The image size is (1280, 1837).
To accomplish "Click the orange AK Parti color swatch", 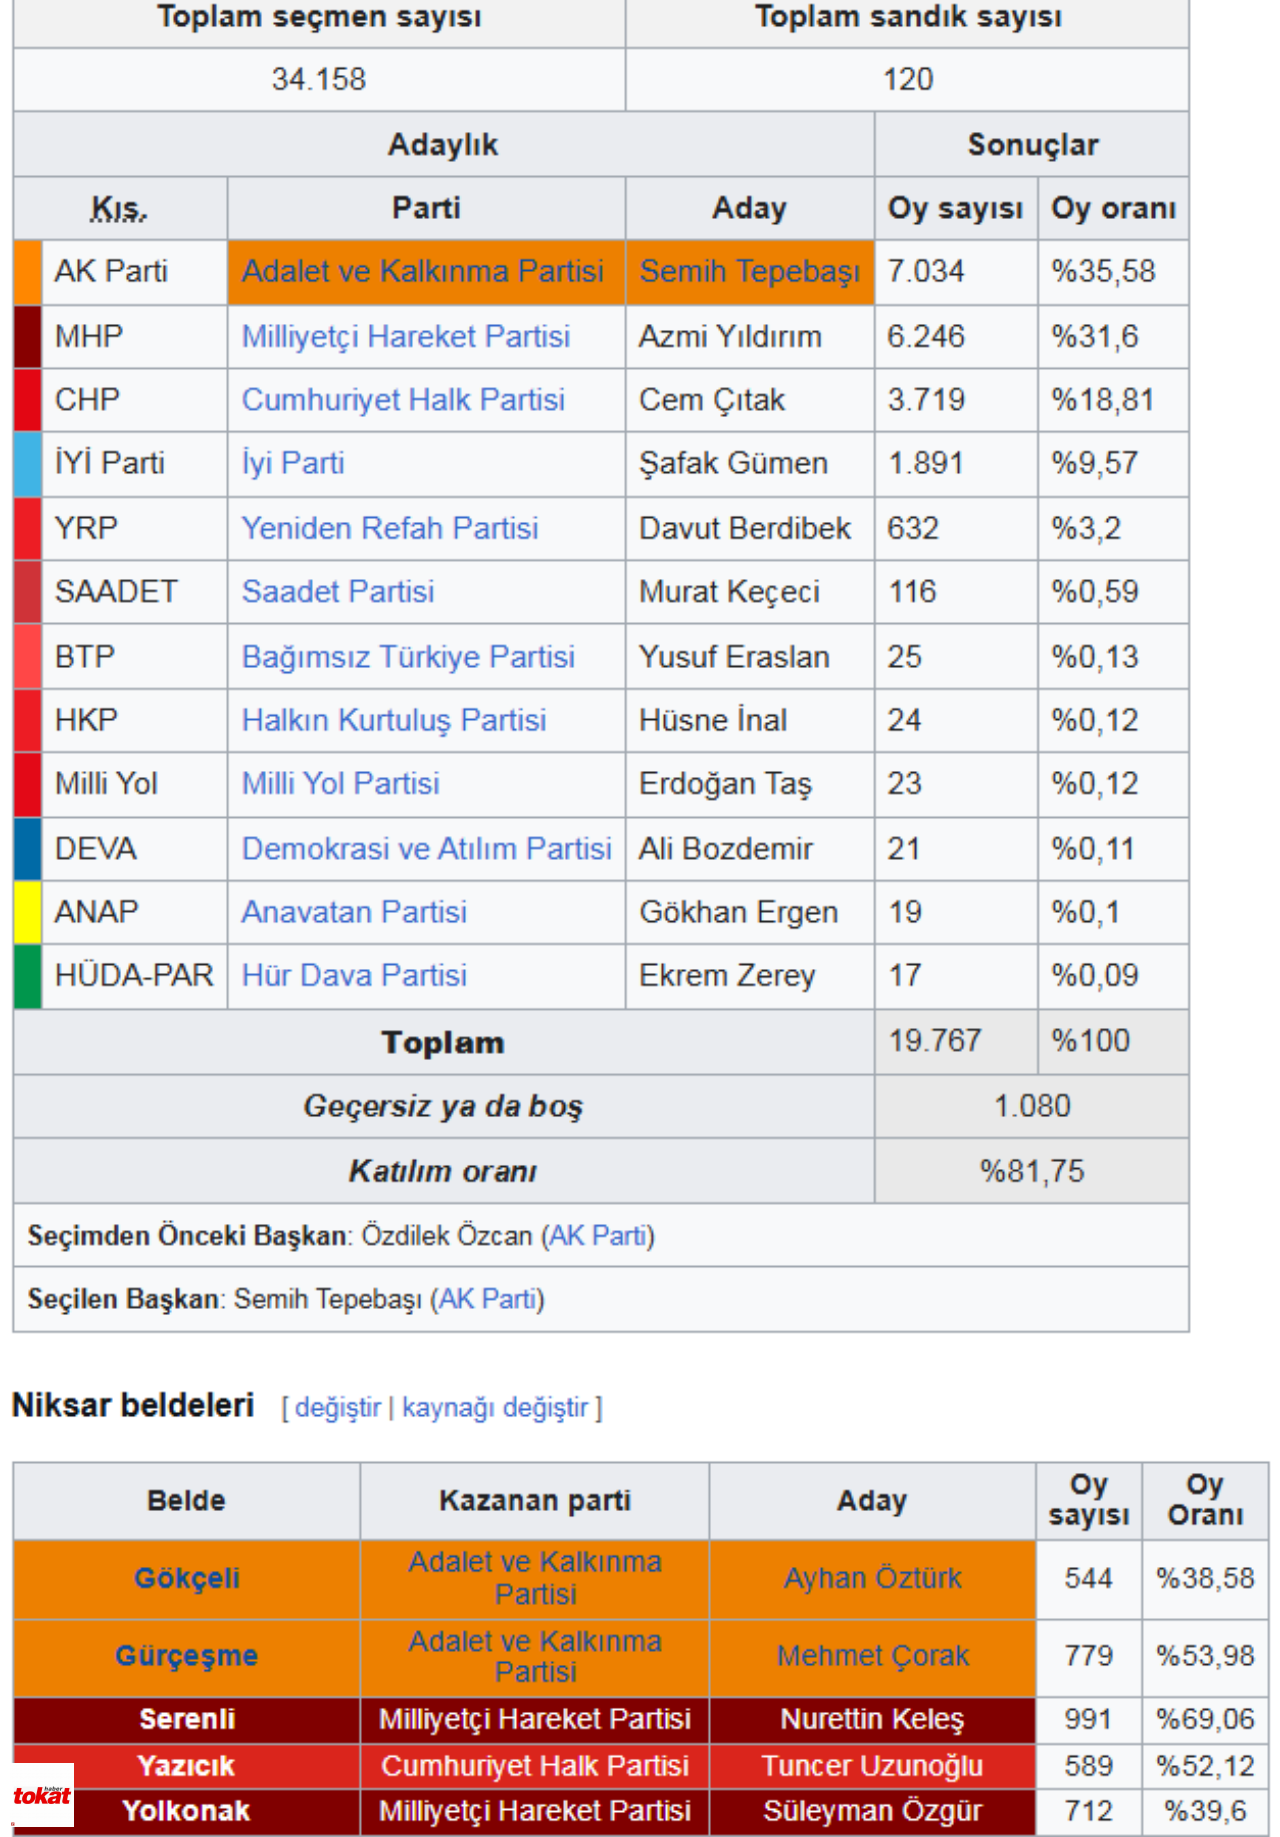I will (27, 271).
